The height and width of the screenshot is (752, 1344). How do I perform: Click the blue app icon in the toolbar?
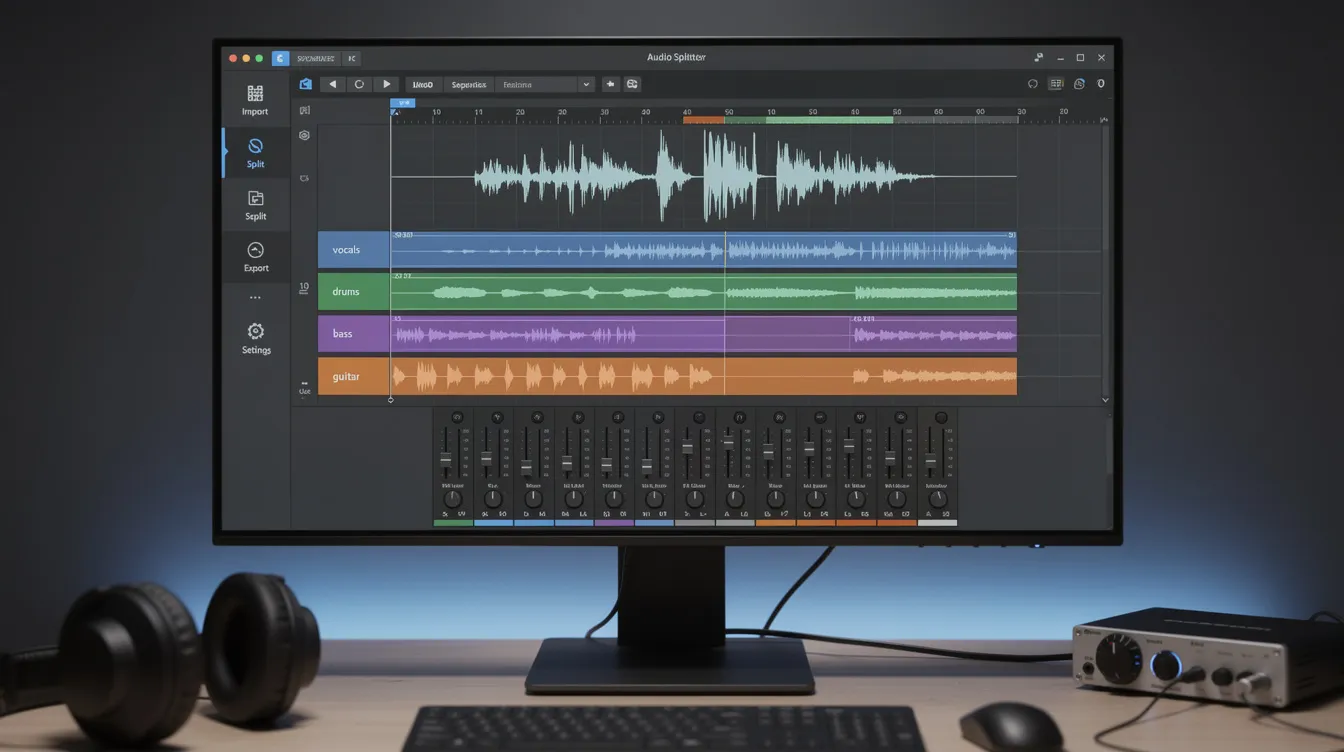(x=305, y=84)
